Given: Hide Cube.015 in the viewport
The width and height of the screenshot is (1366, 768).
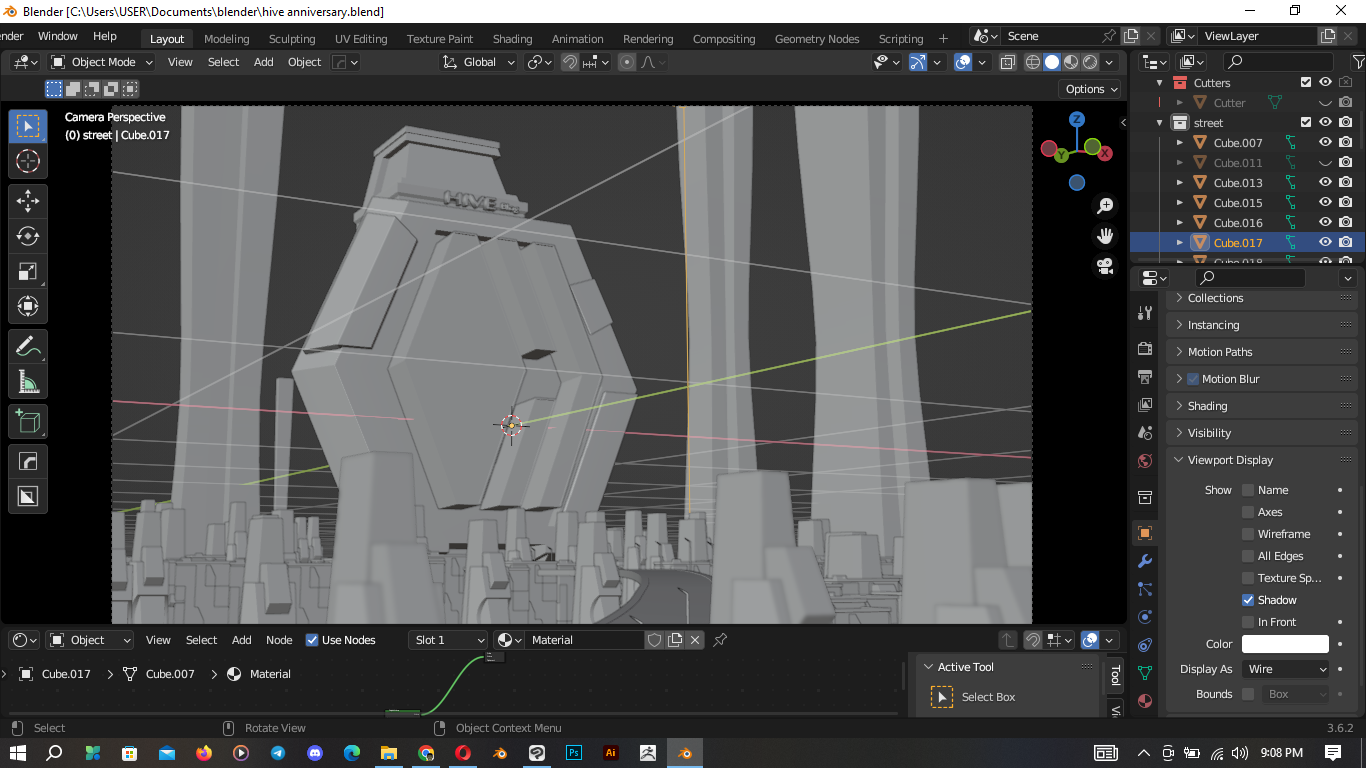Looking at the screenshot, I should pyautogui.click(x=1325, y=203).
